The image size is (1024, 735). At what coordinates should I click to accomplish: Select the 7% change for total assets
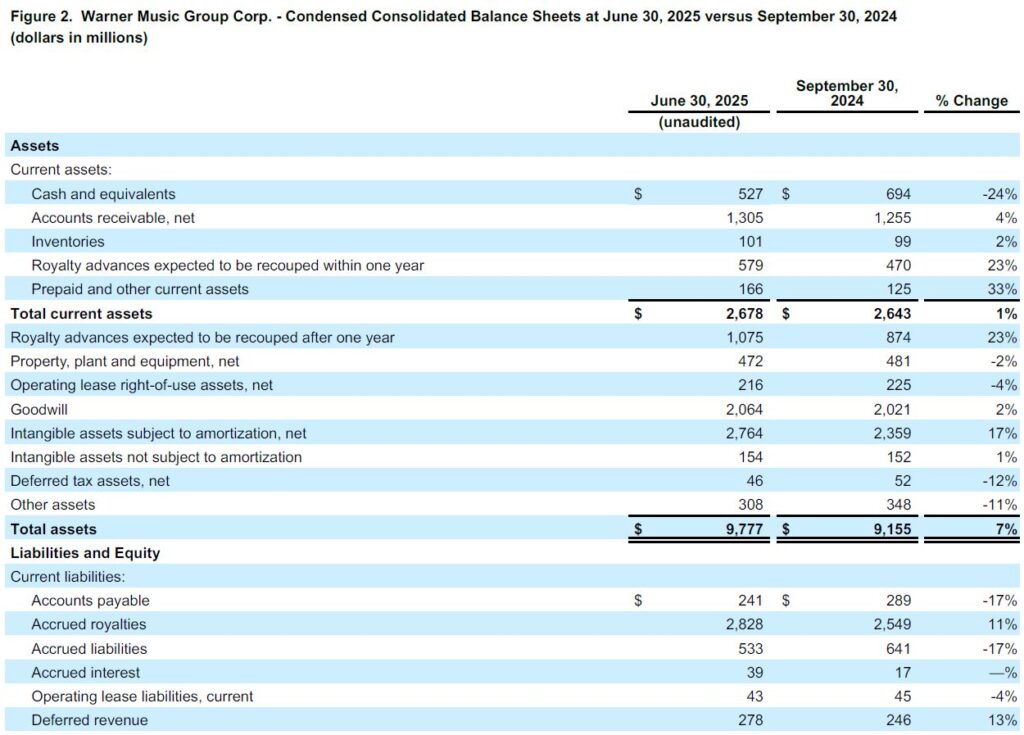point(1006,529)
